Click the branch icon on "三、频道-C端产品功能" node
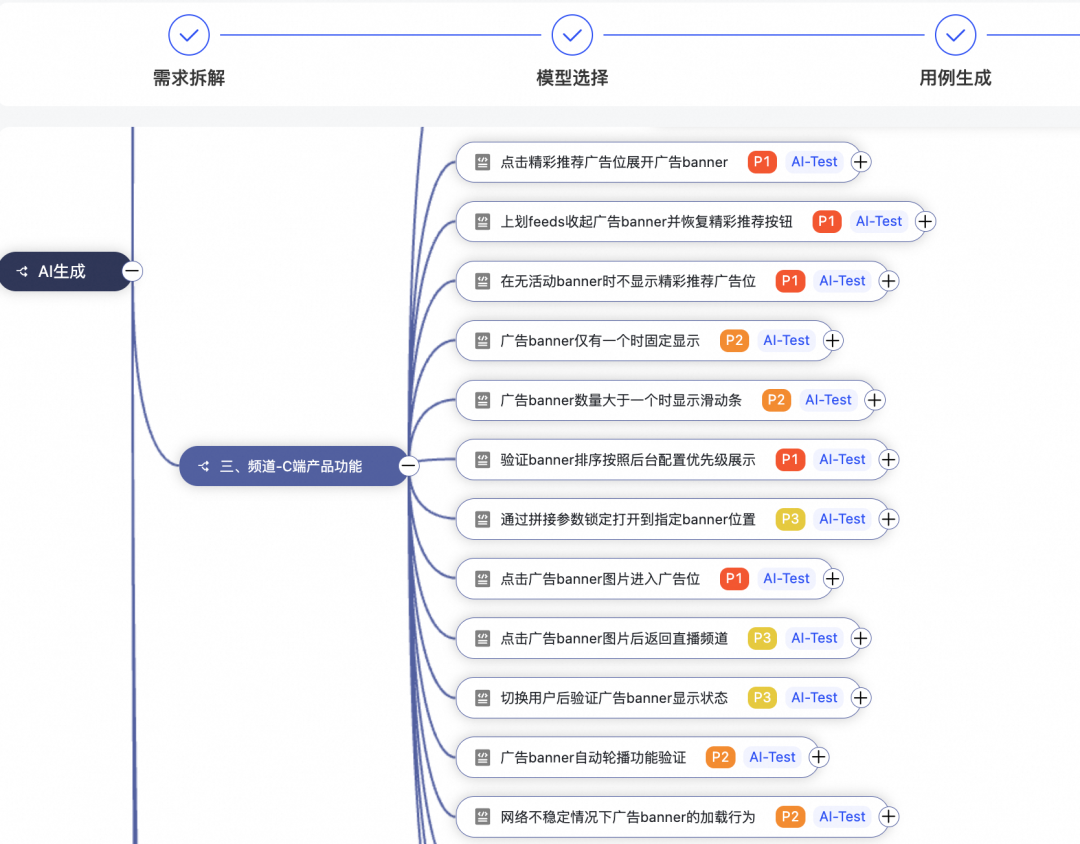The height and width of the screenshot is (844, 1080). tap(202, 465)
